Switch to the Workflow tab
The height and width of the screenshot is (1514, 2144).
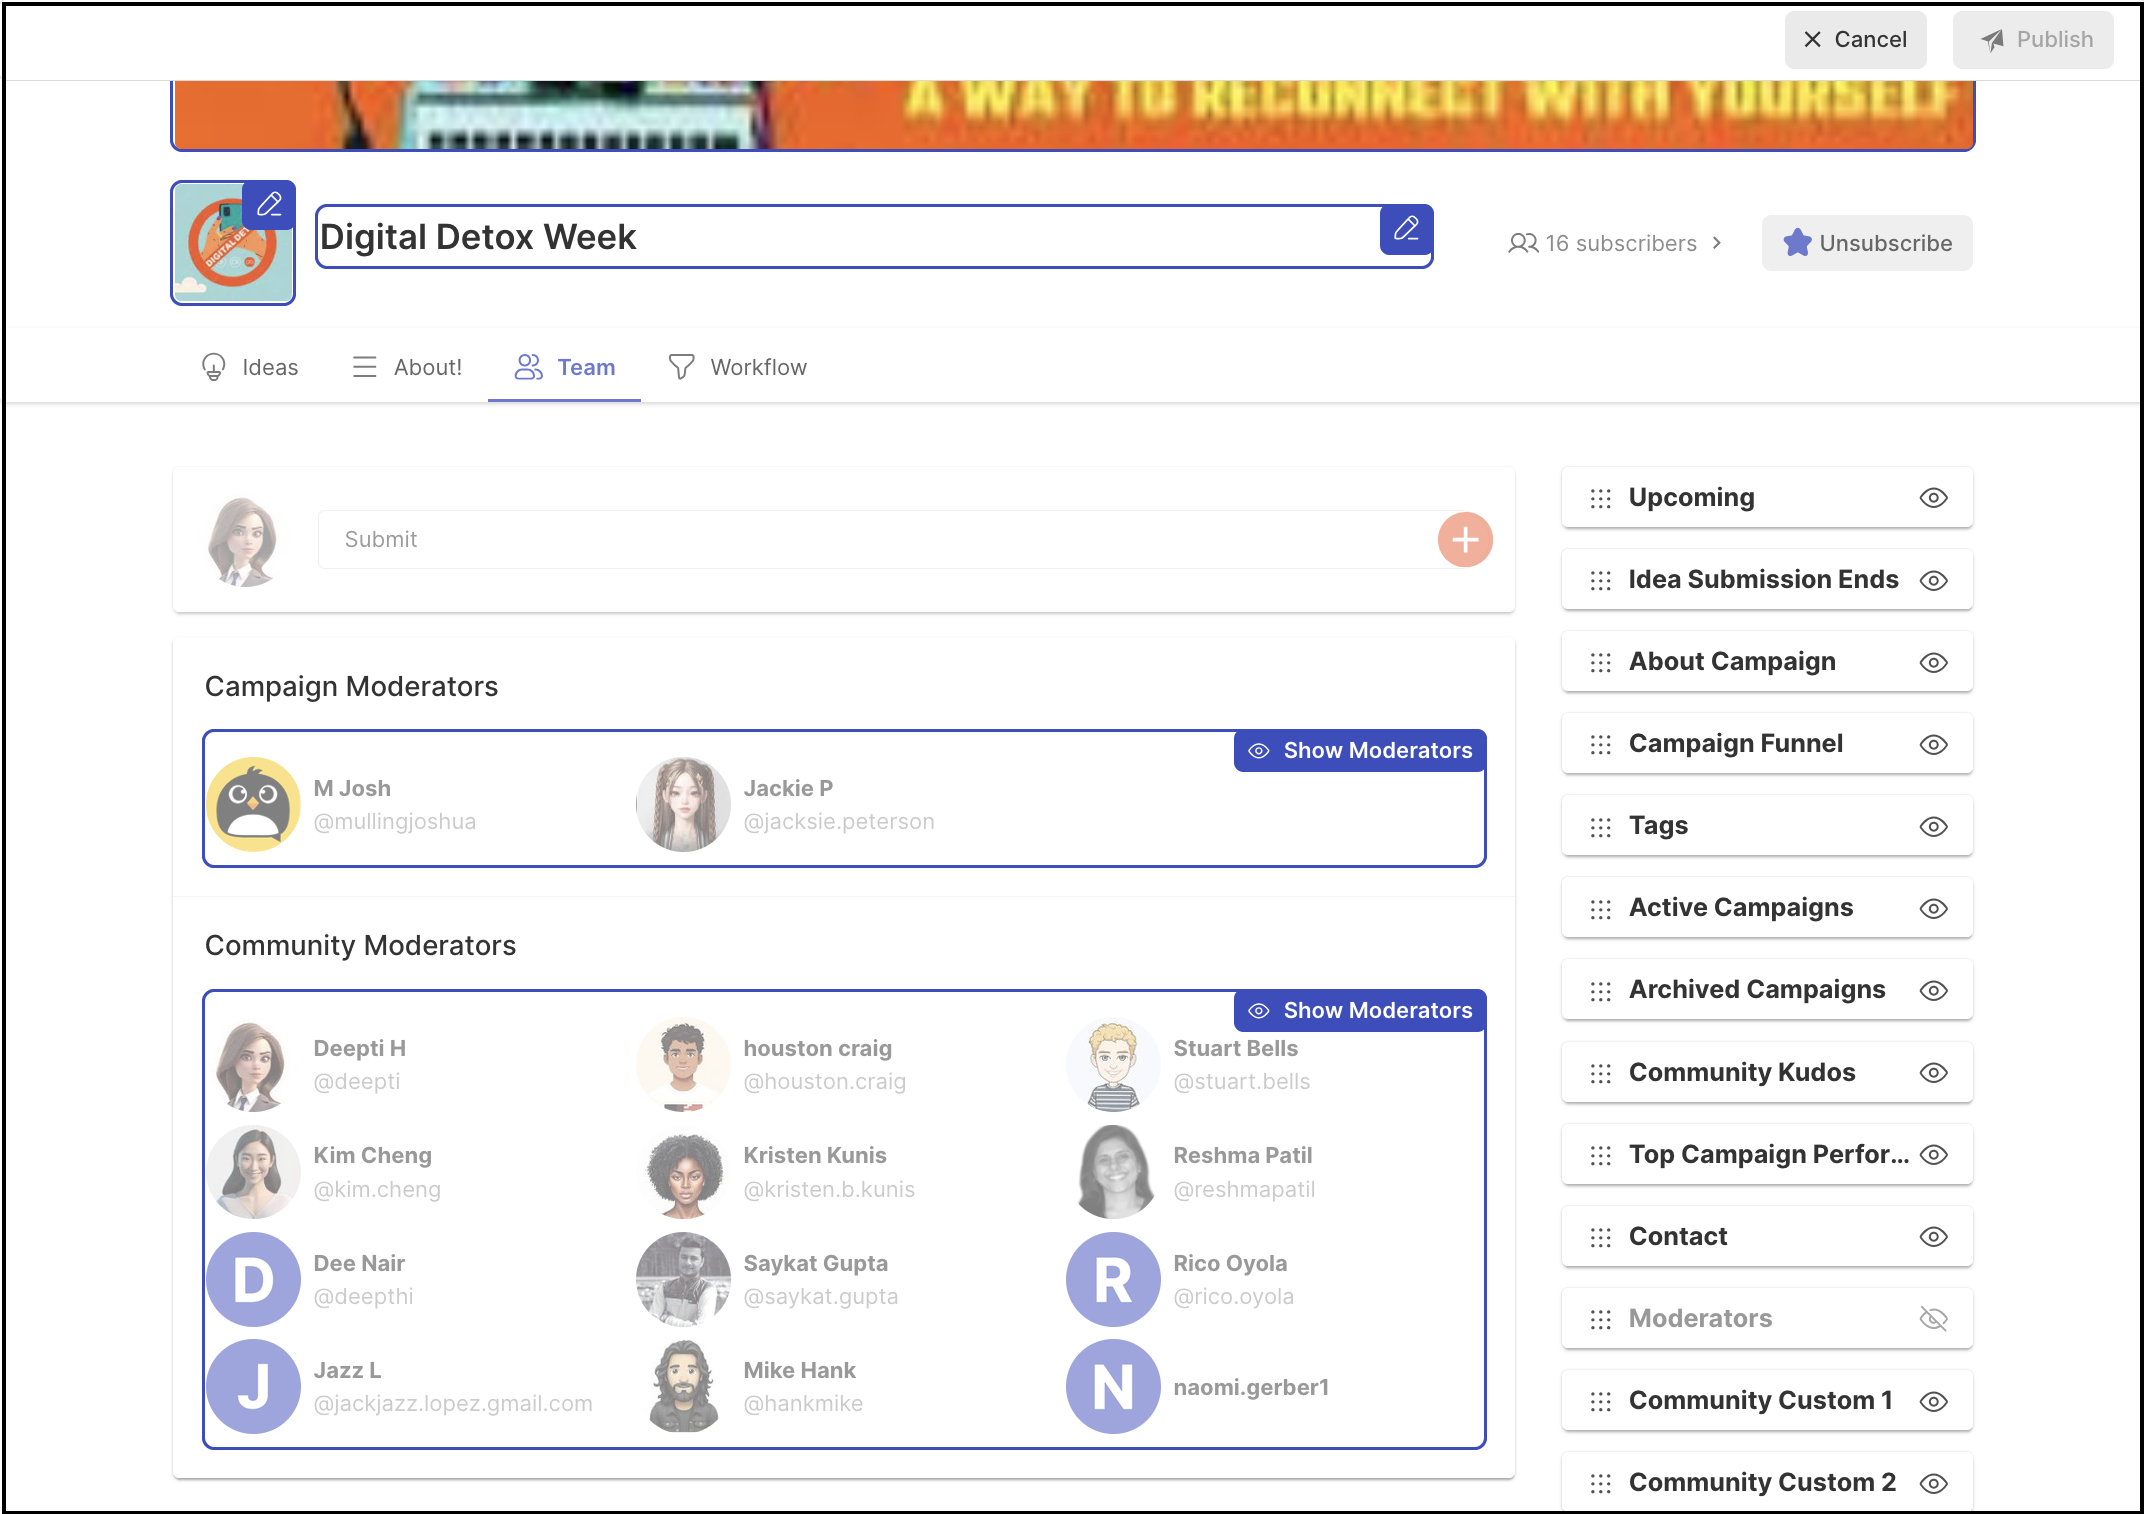[x=738, y=368]
